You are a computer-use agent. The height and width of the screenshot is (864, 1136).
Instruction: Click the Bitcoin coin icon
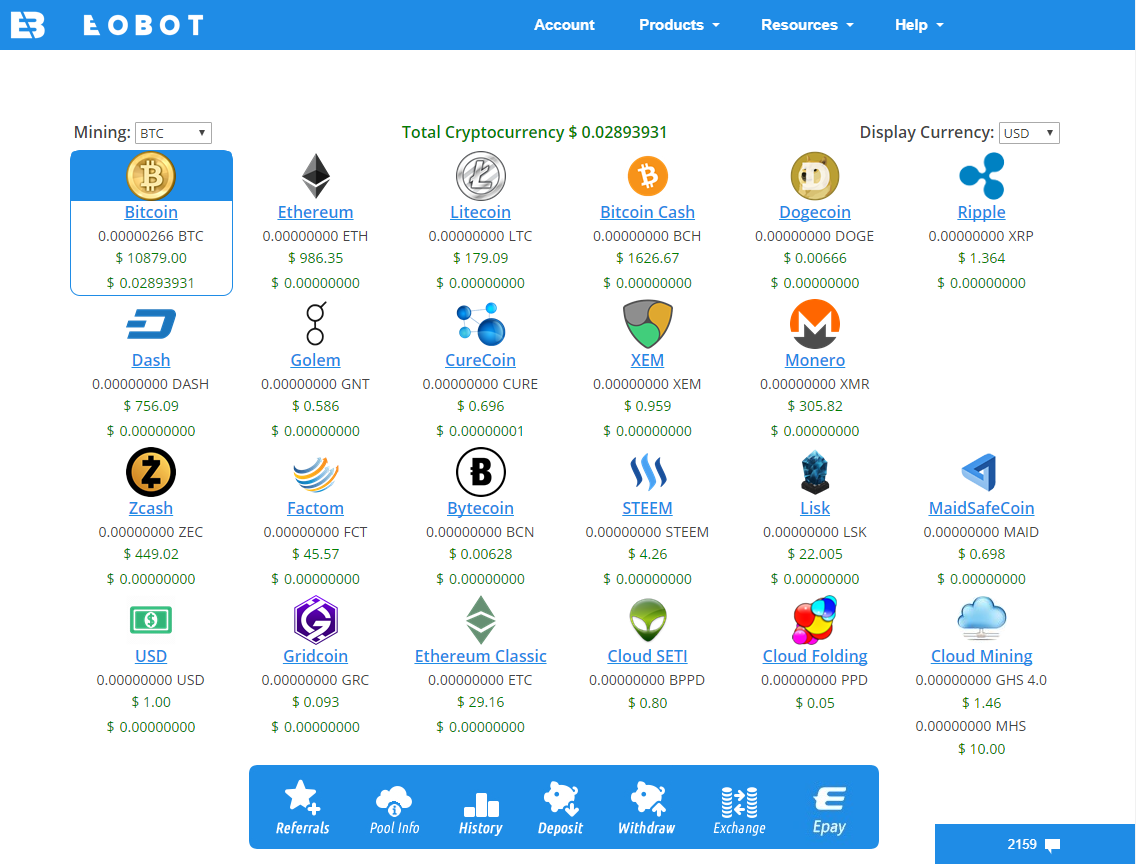(x=151, y=176)
